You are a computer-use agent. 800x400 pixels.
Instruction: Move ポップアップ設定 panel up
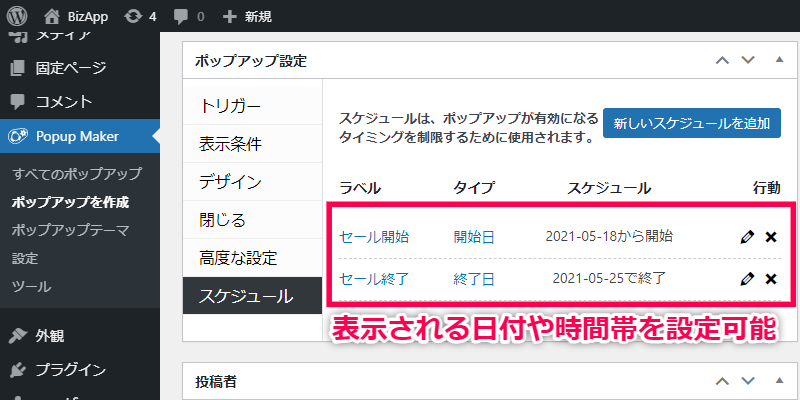722,60
